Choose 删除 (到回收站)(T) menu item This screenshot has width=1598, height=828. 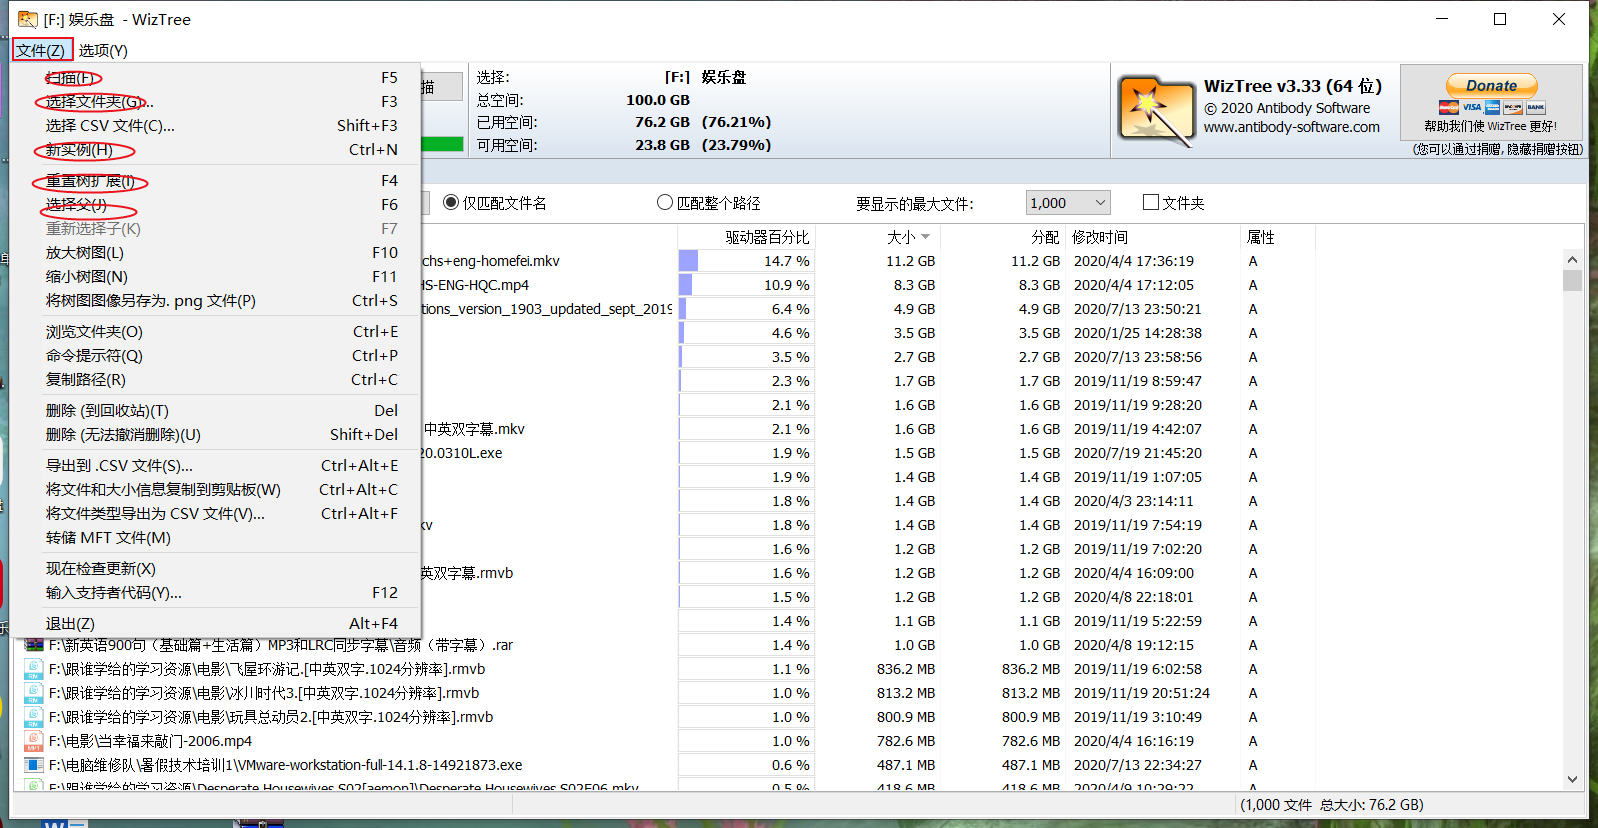click(x=215, y=411)
